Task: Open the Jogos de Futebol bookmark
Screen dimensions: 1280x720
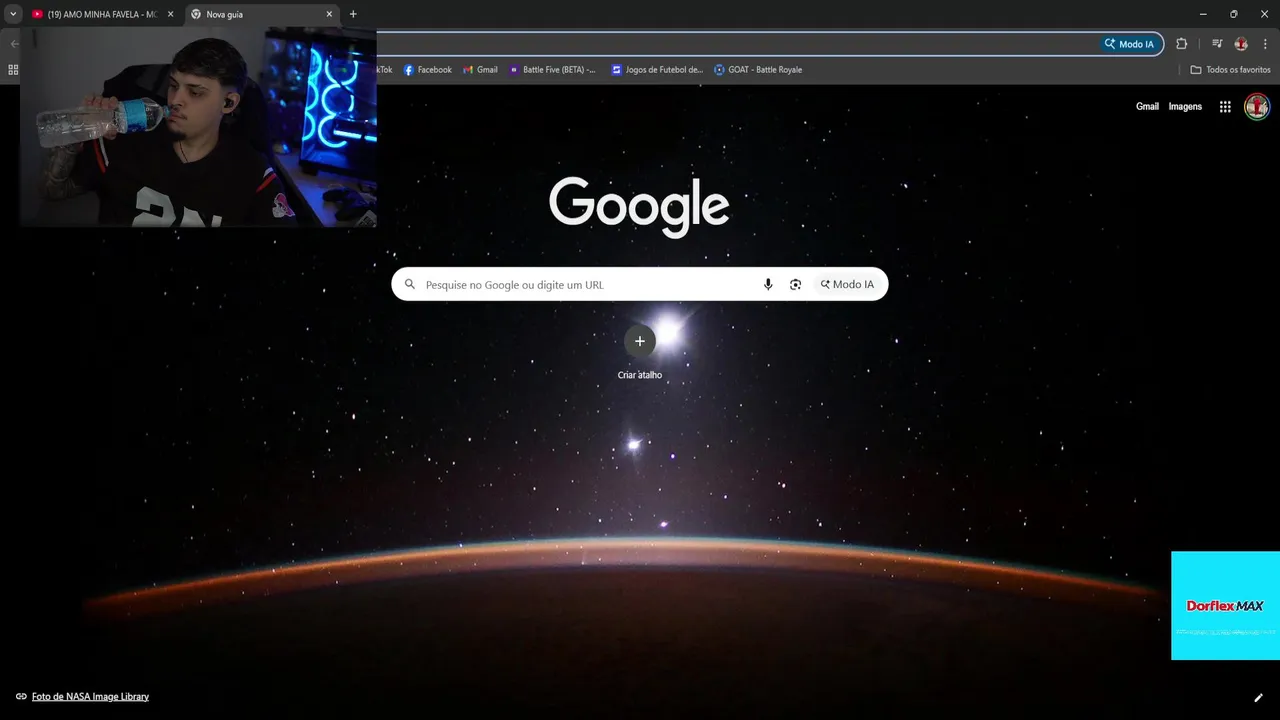Action: [x=657, y=70]
